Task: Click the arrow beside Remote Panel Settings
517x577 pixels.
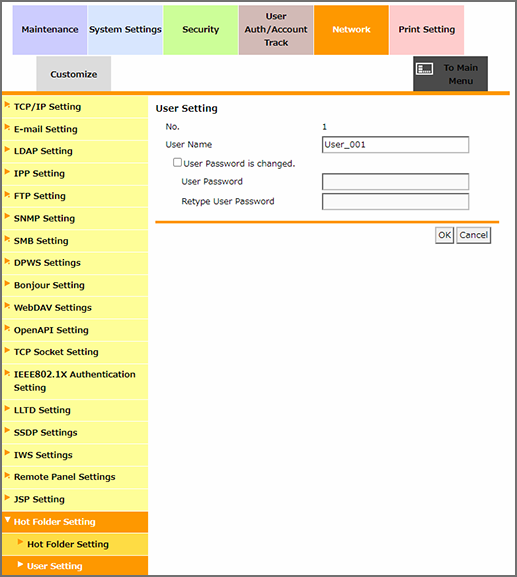Action: pos(7,475)
